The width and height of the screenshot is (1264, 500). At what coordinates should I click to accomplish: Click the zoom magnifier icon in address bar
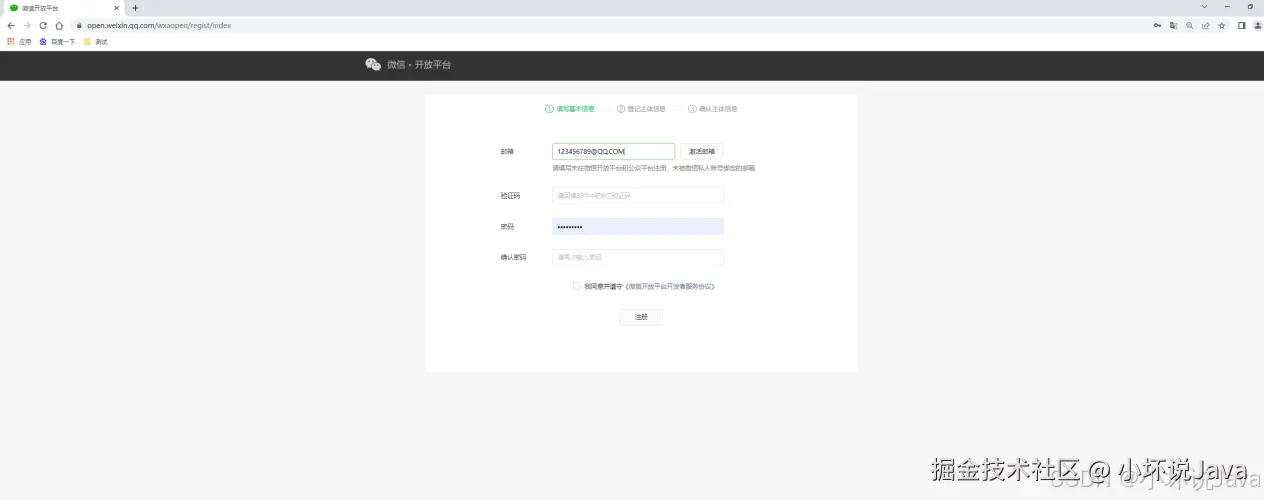tap(1189, 25)
